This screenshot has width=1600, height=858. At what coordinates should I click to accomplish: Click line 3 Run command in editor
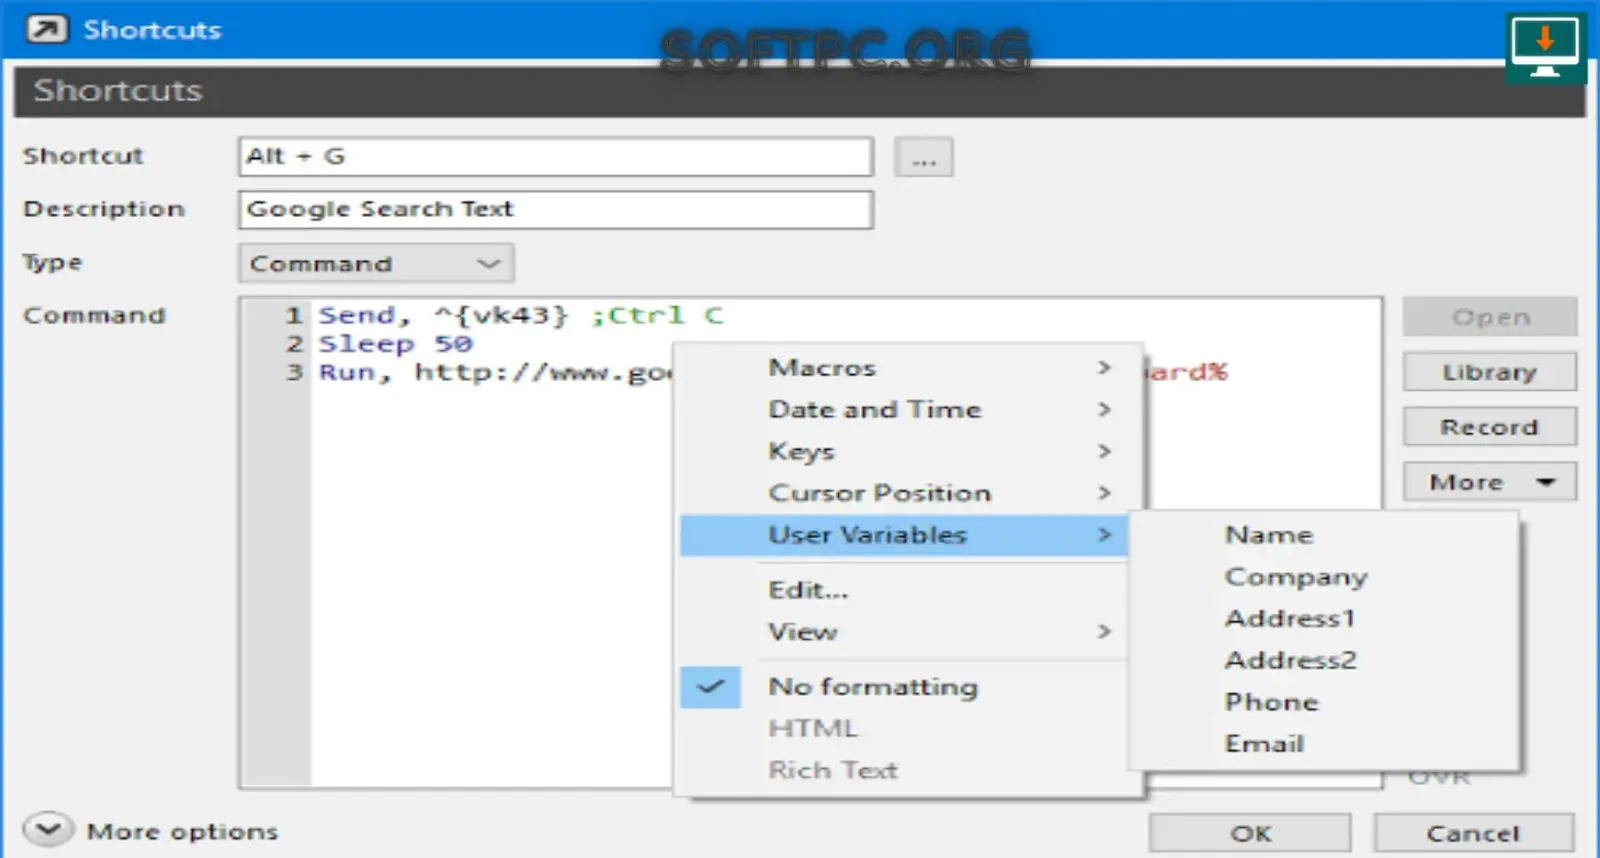pyautogui.click(x=495, y=372)
